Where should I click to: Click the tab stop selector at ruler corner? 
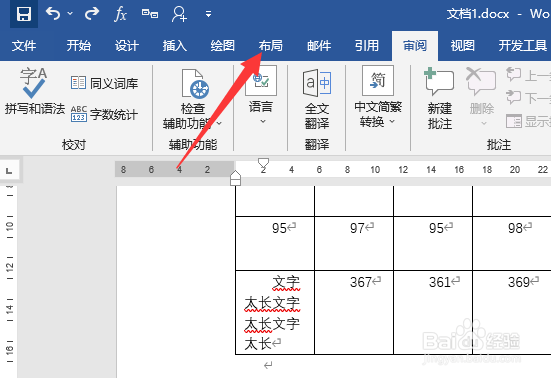pyautogui.click(x=9, y=171)
